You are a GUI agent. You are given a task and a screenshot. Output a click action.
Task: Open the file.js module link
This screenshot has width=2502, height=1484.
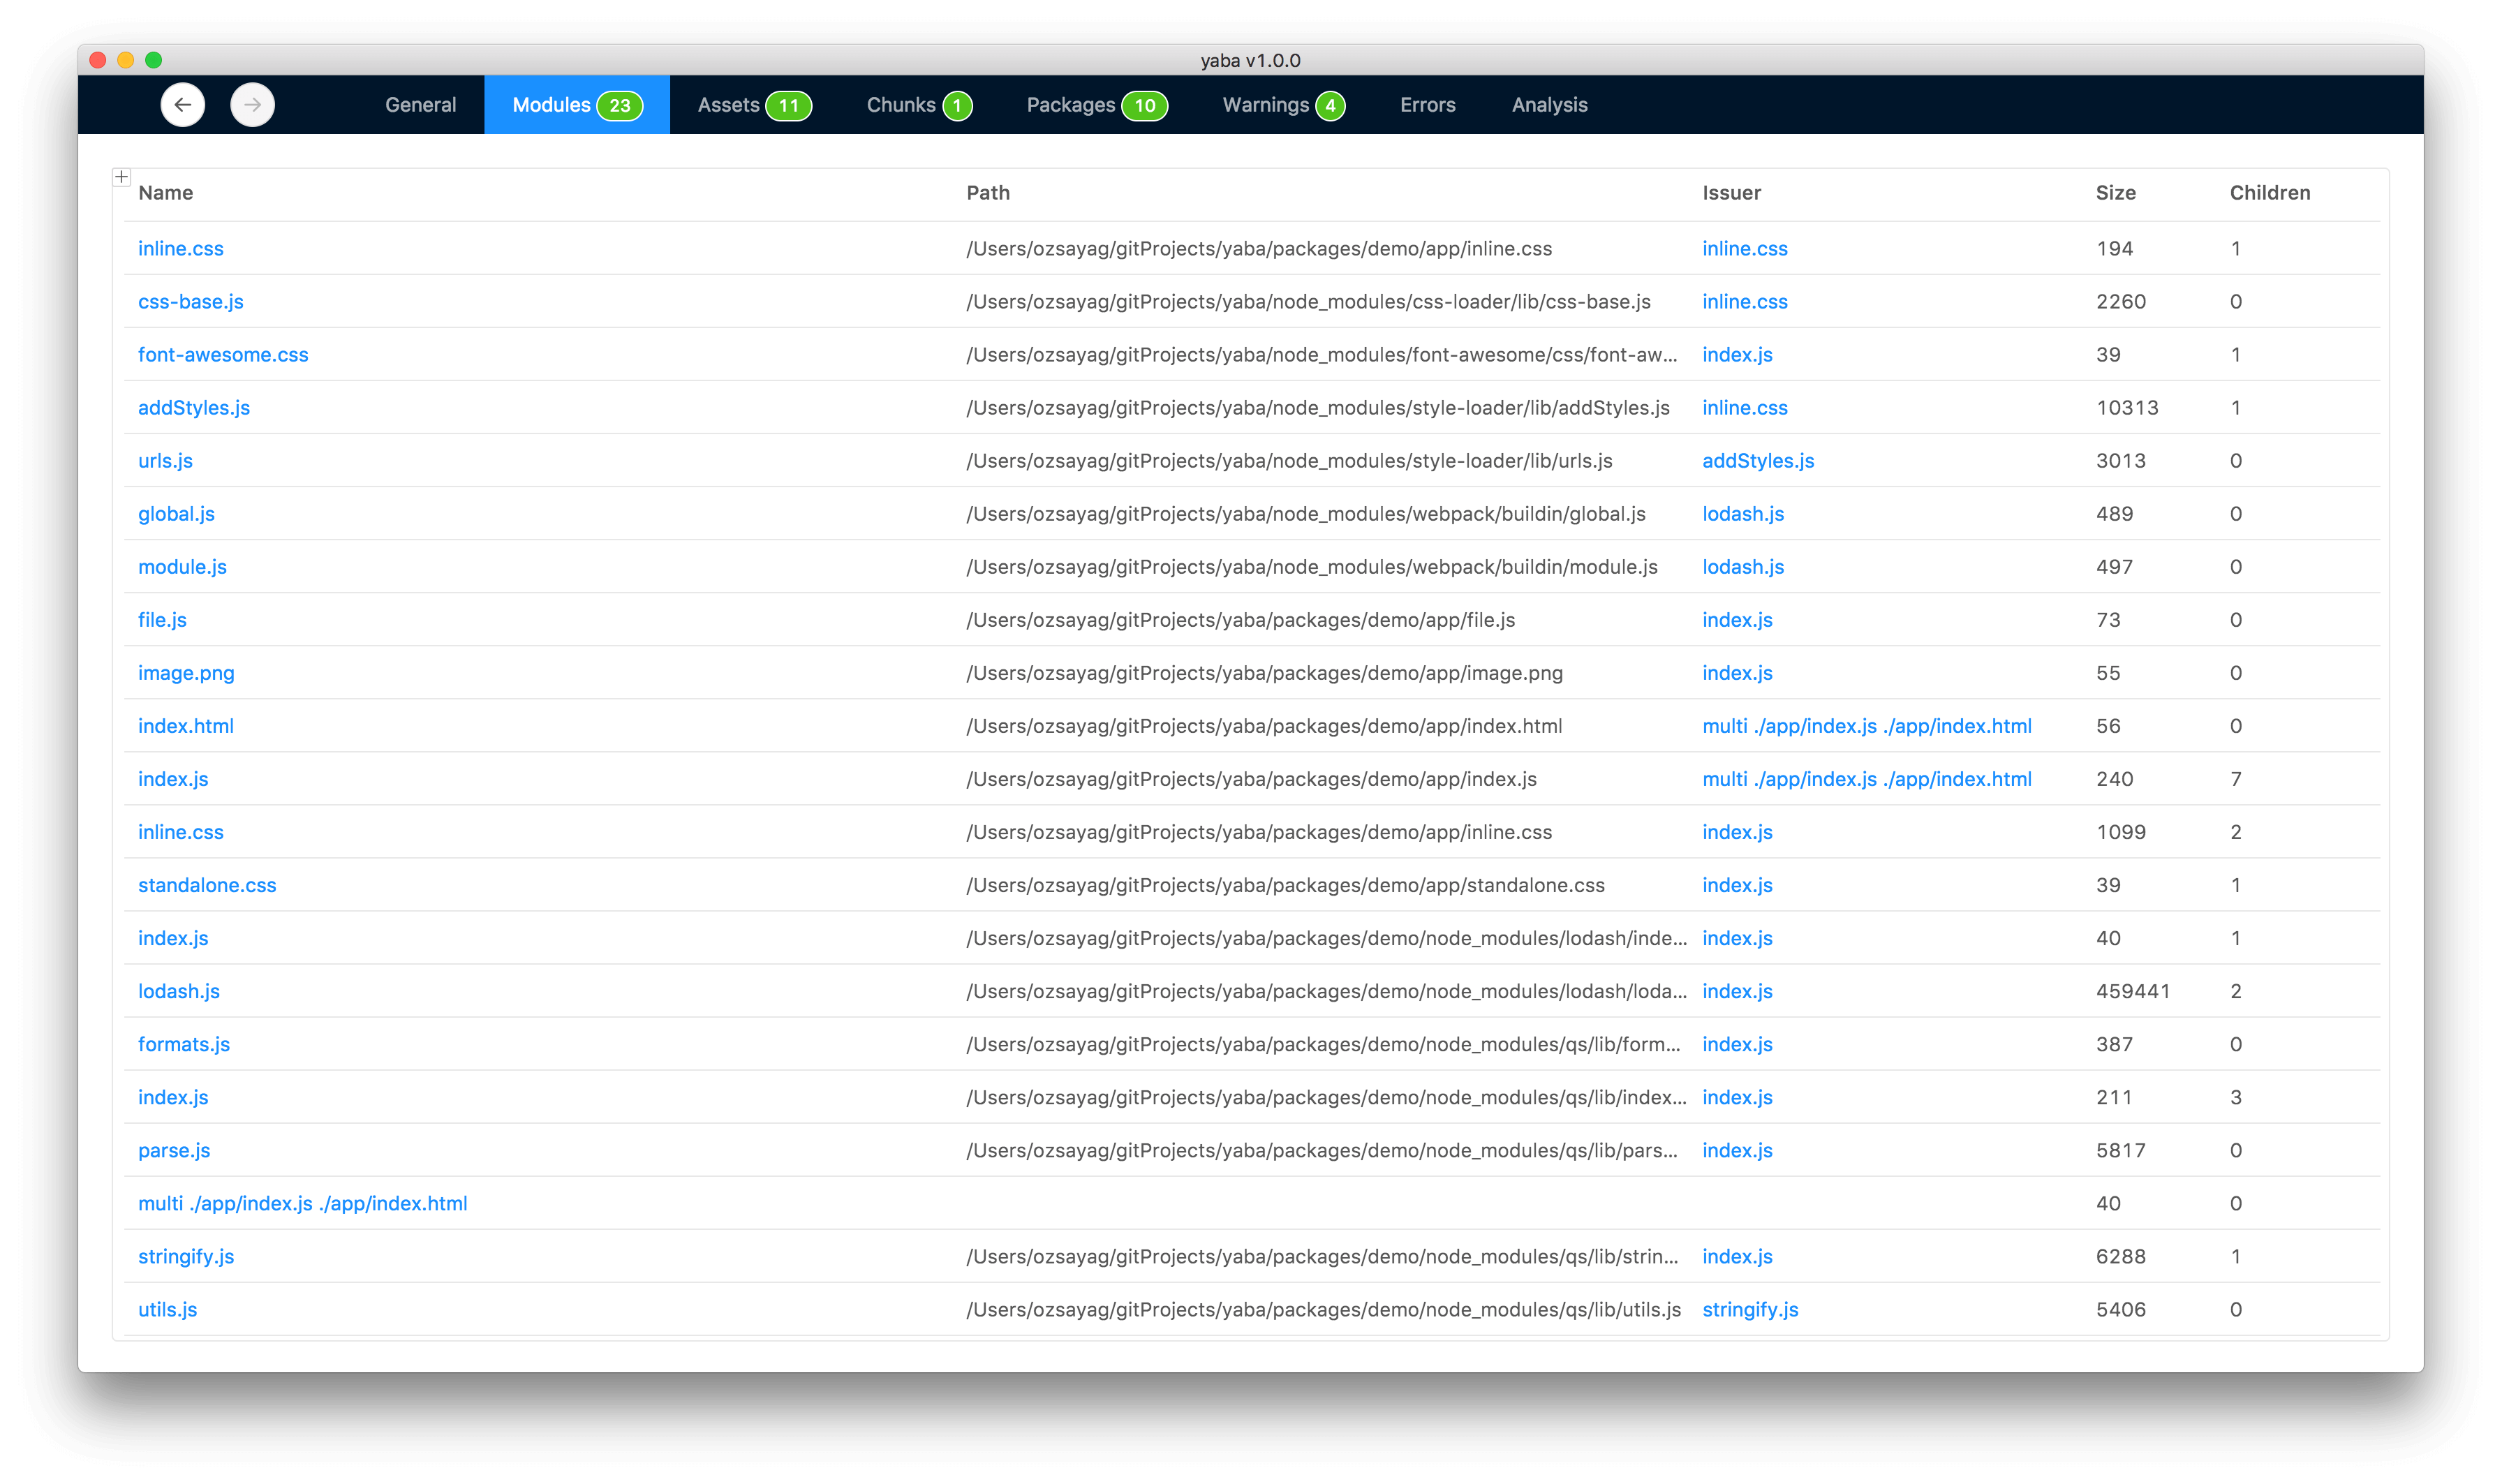pyautogui.click(x=162, y=620)
